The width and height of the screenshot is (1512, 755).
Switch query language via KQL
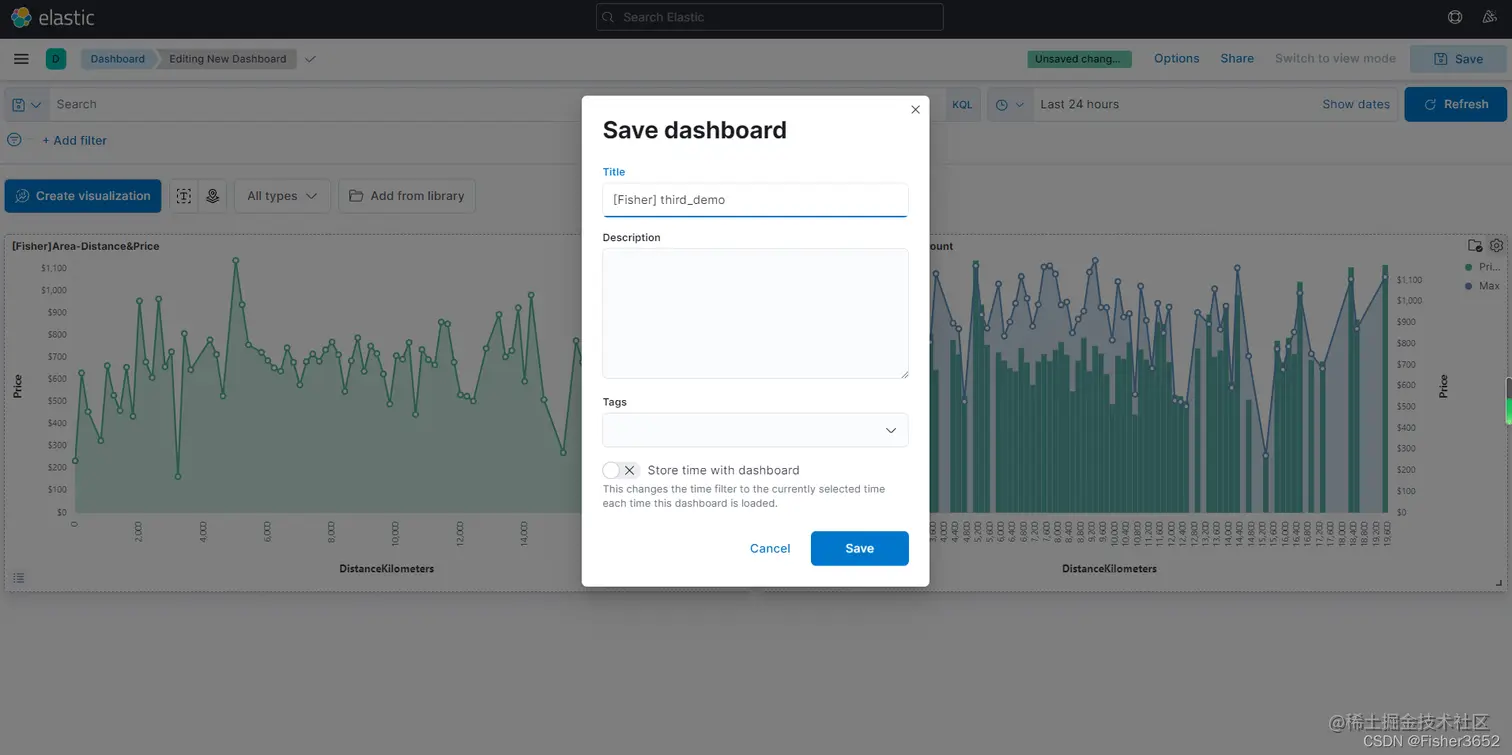(962, 104)
